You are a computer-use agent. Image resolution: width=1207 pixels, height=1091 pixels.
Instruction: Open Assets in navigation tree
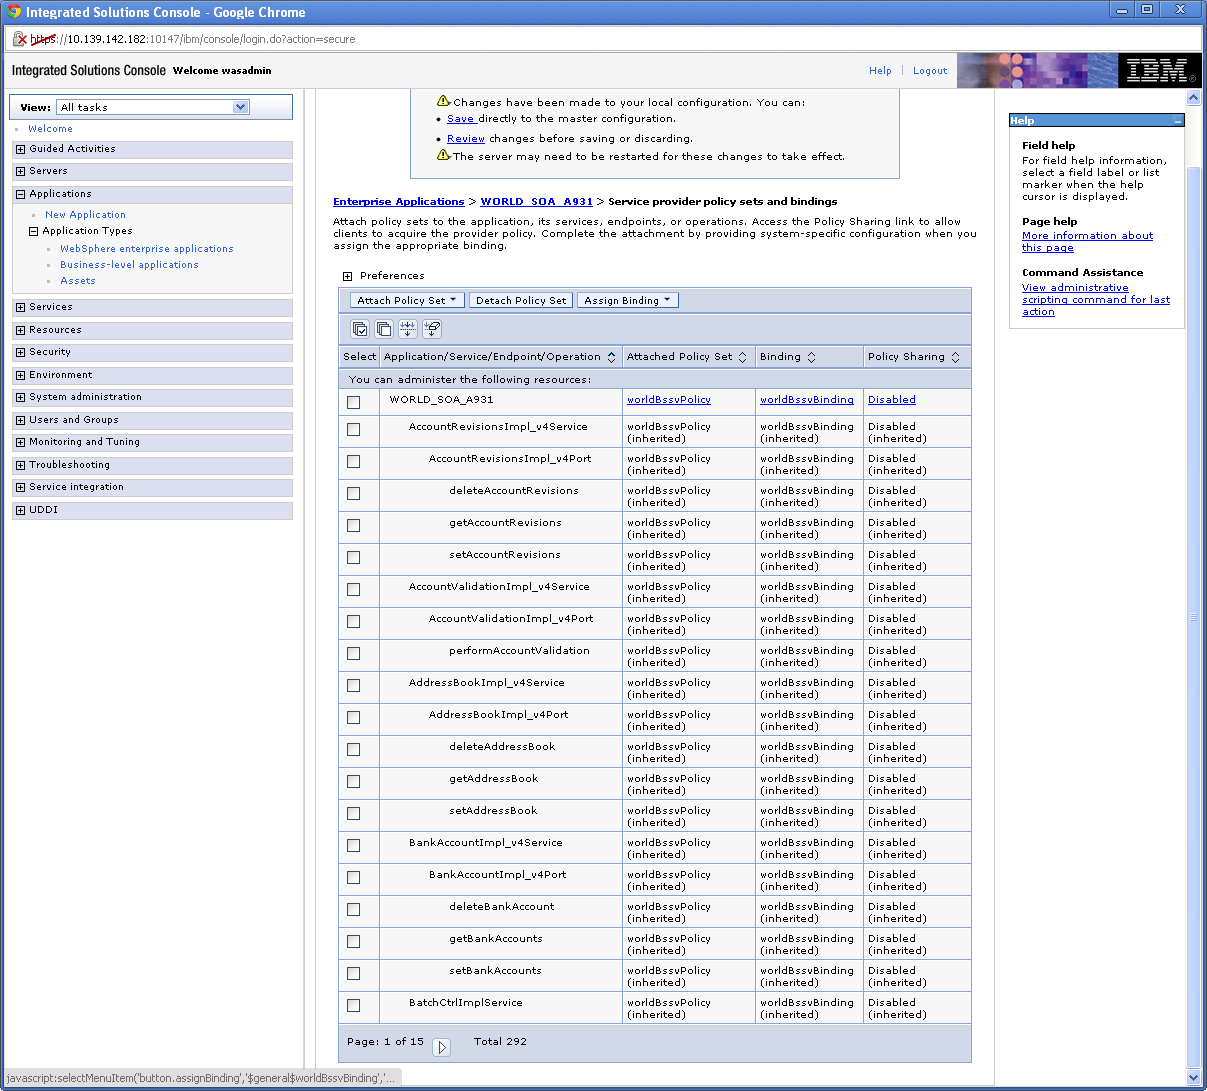point(78,281)
